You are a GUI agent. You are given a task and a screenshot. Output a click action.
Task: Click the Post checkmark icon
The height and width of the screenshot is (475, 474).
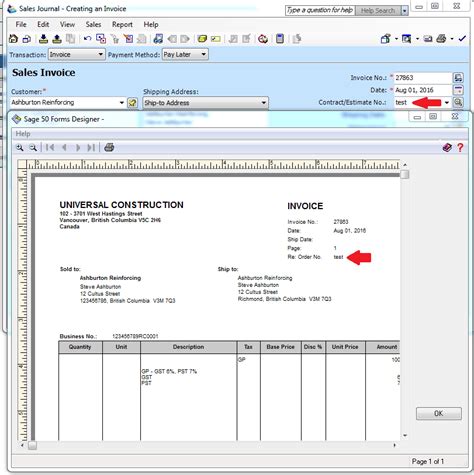click(462, 39)
